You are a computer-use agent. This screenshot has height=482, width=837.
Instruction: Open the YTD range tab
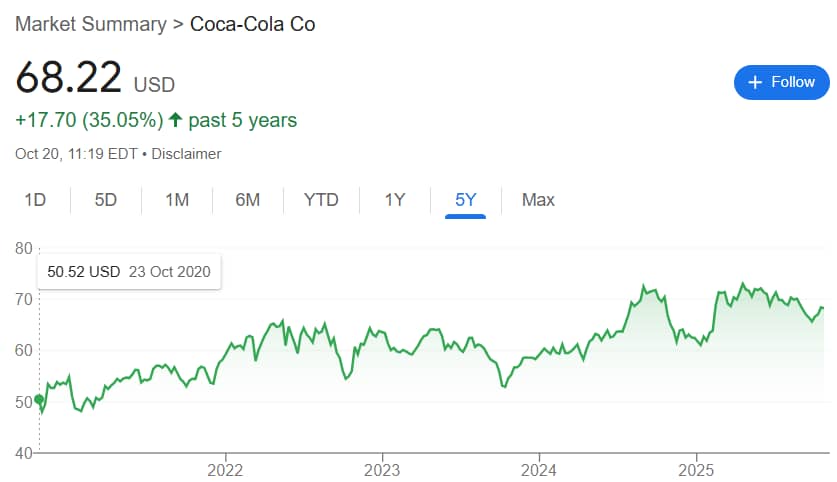pos(321,200)
